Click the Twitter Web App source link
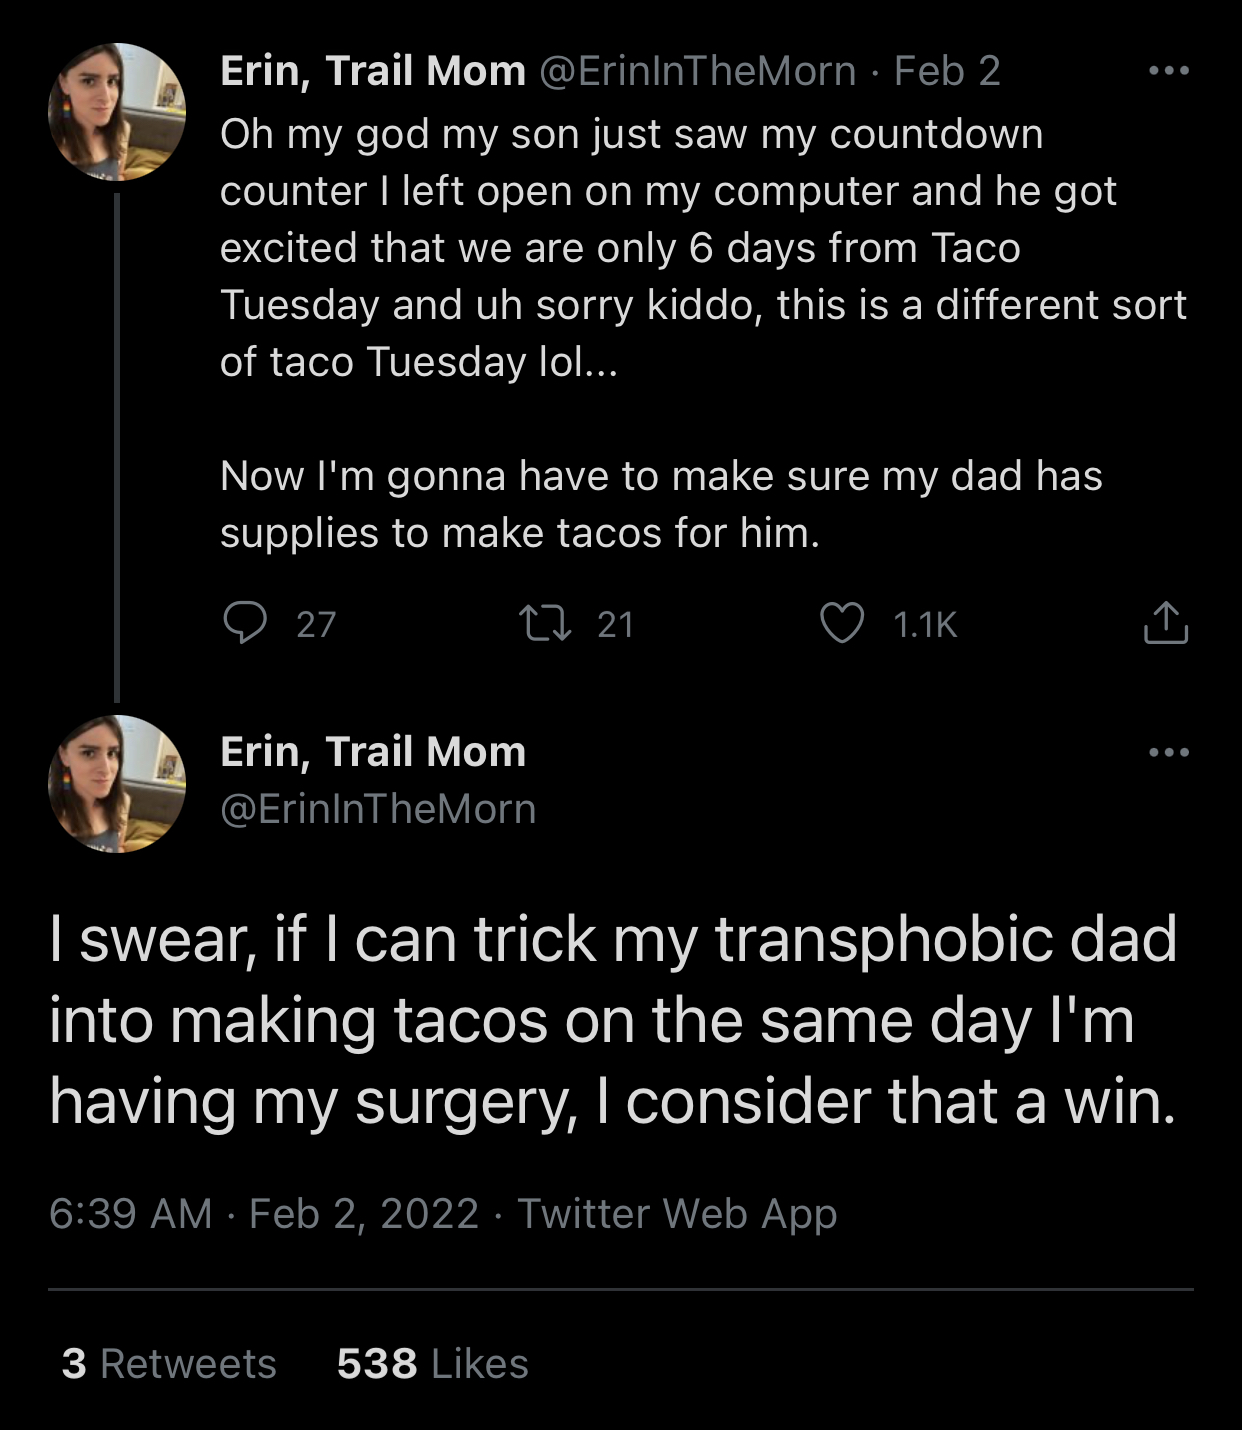The width and height of the screenshot is (1242, 1430). 677,1214
